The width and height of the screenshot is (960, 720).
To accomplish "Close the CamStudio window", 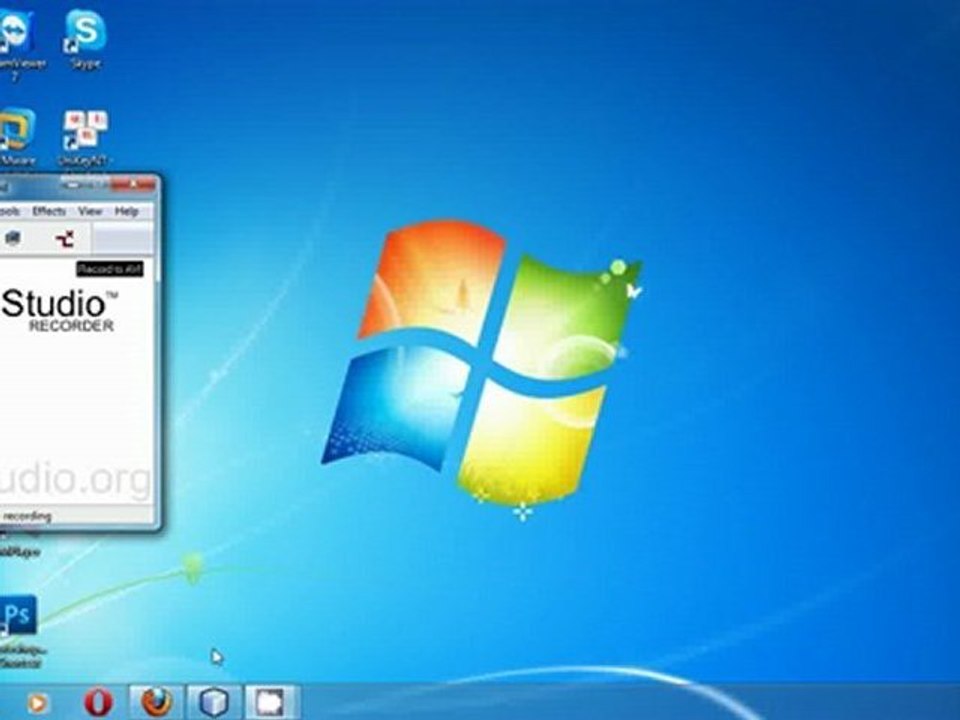I will click(134, 184).
